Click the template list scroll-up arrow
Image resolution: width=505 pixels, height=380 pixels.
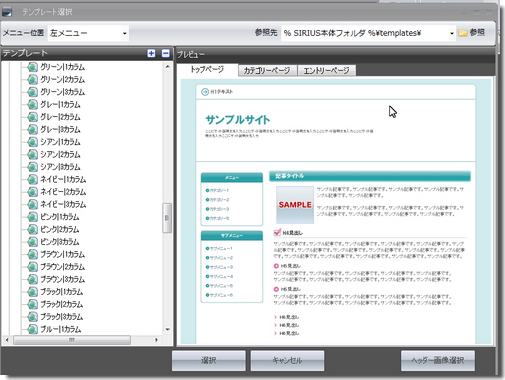[x=167, y=67]
